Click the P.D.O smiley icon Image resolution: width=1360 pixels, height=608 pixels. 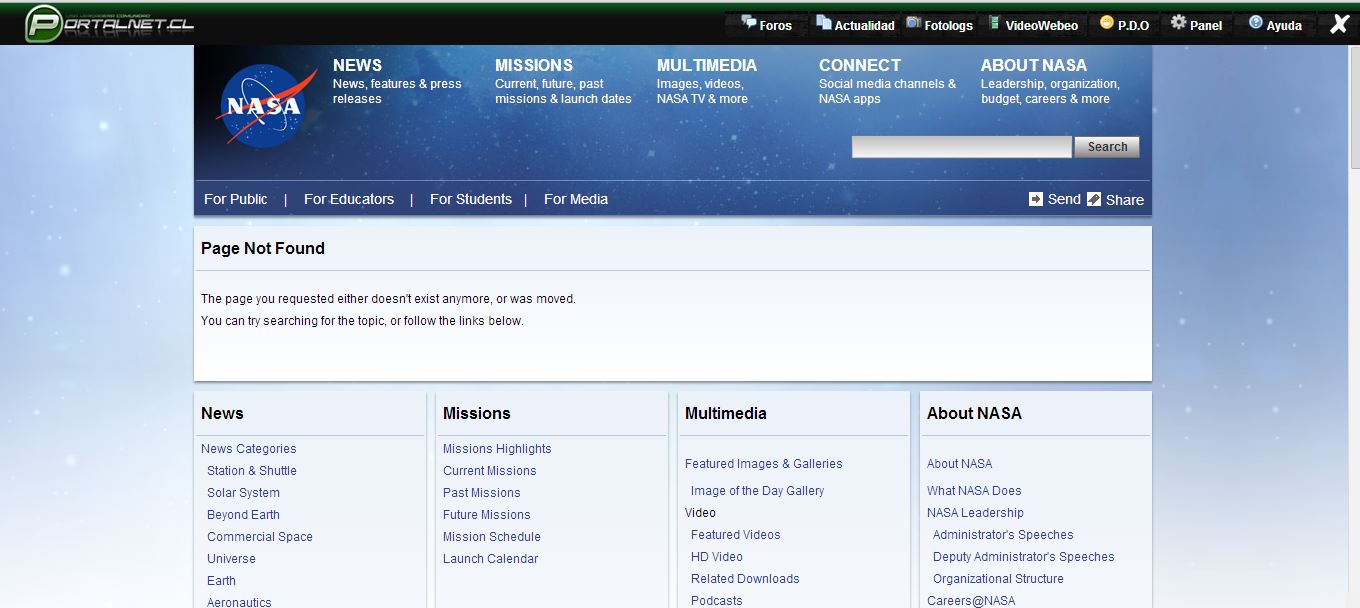(1106, 22)
